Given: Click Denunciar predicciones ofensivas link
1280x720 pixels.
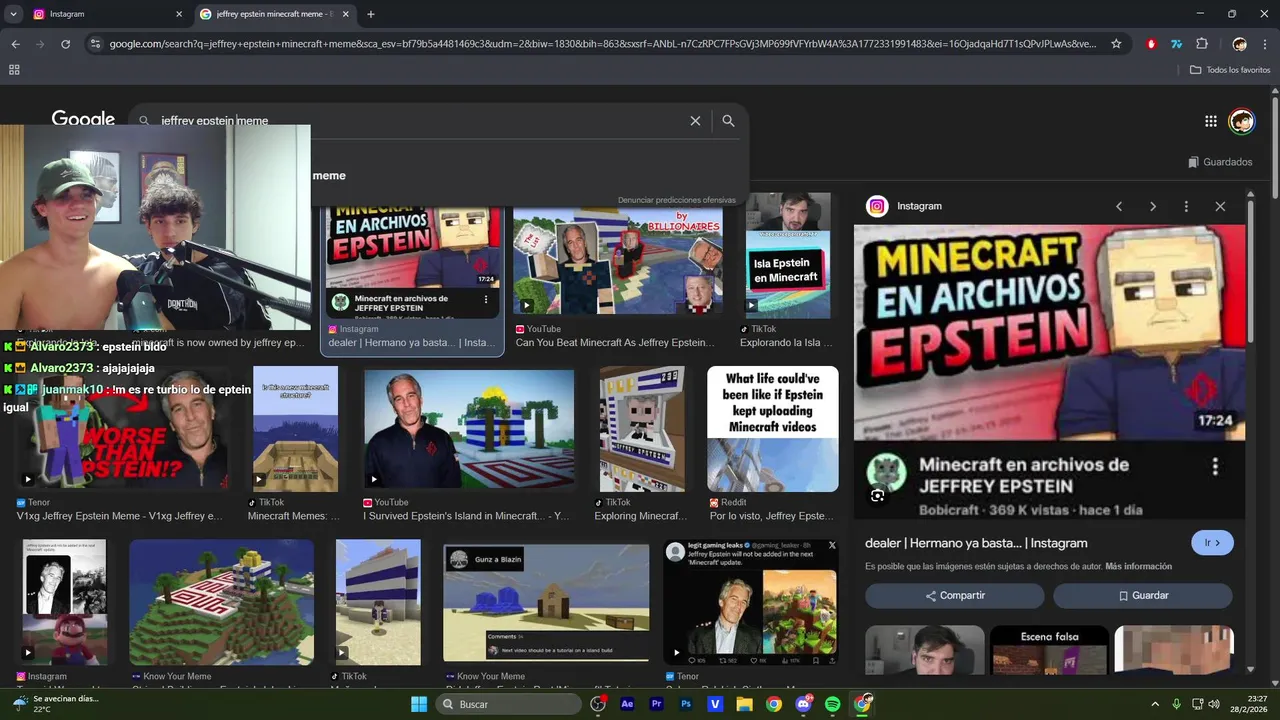Looking at the screenshot, I should point(676,200).
